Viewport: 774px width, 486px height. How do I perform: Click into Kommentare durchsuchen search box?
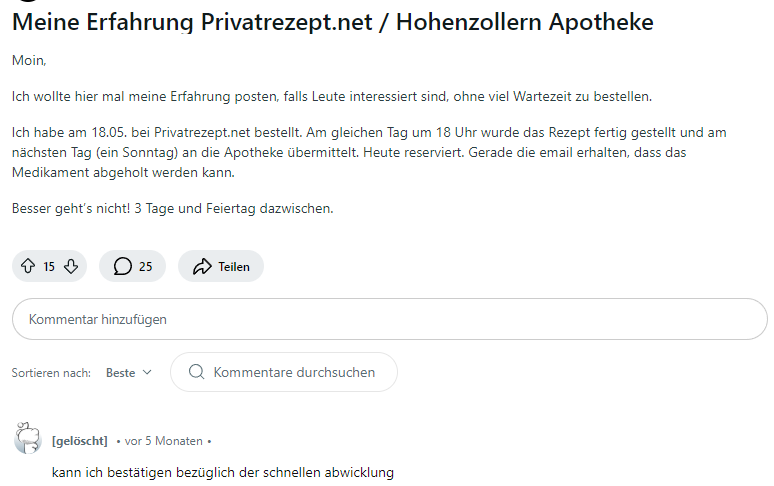[x=294, y=372]
